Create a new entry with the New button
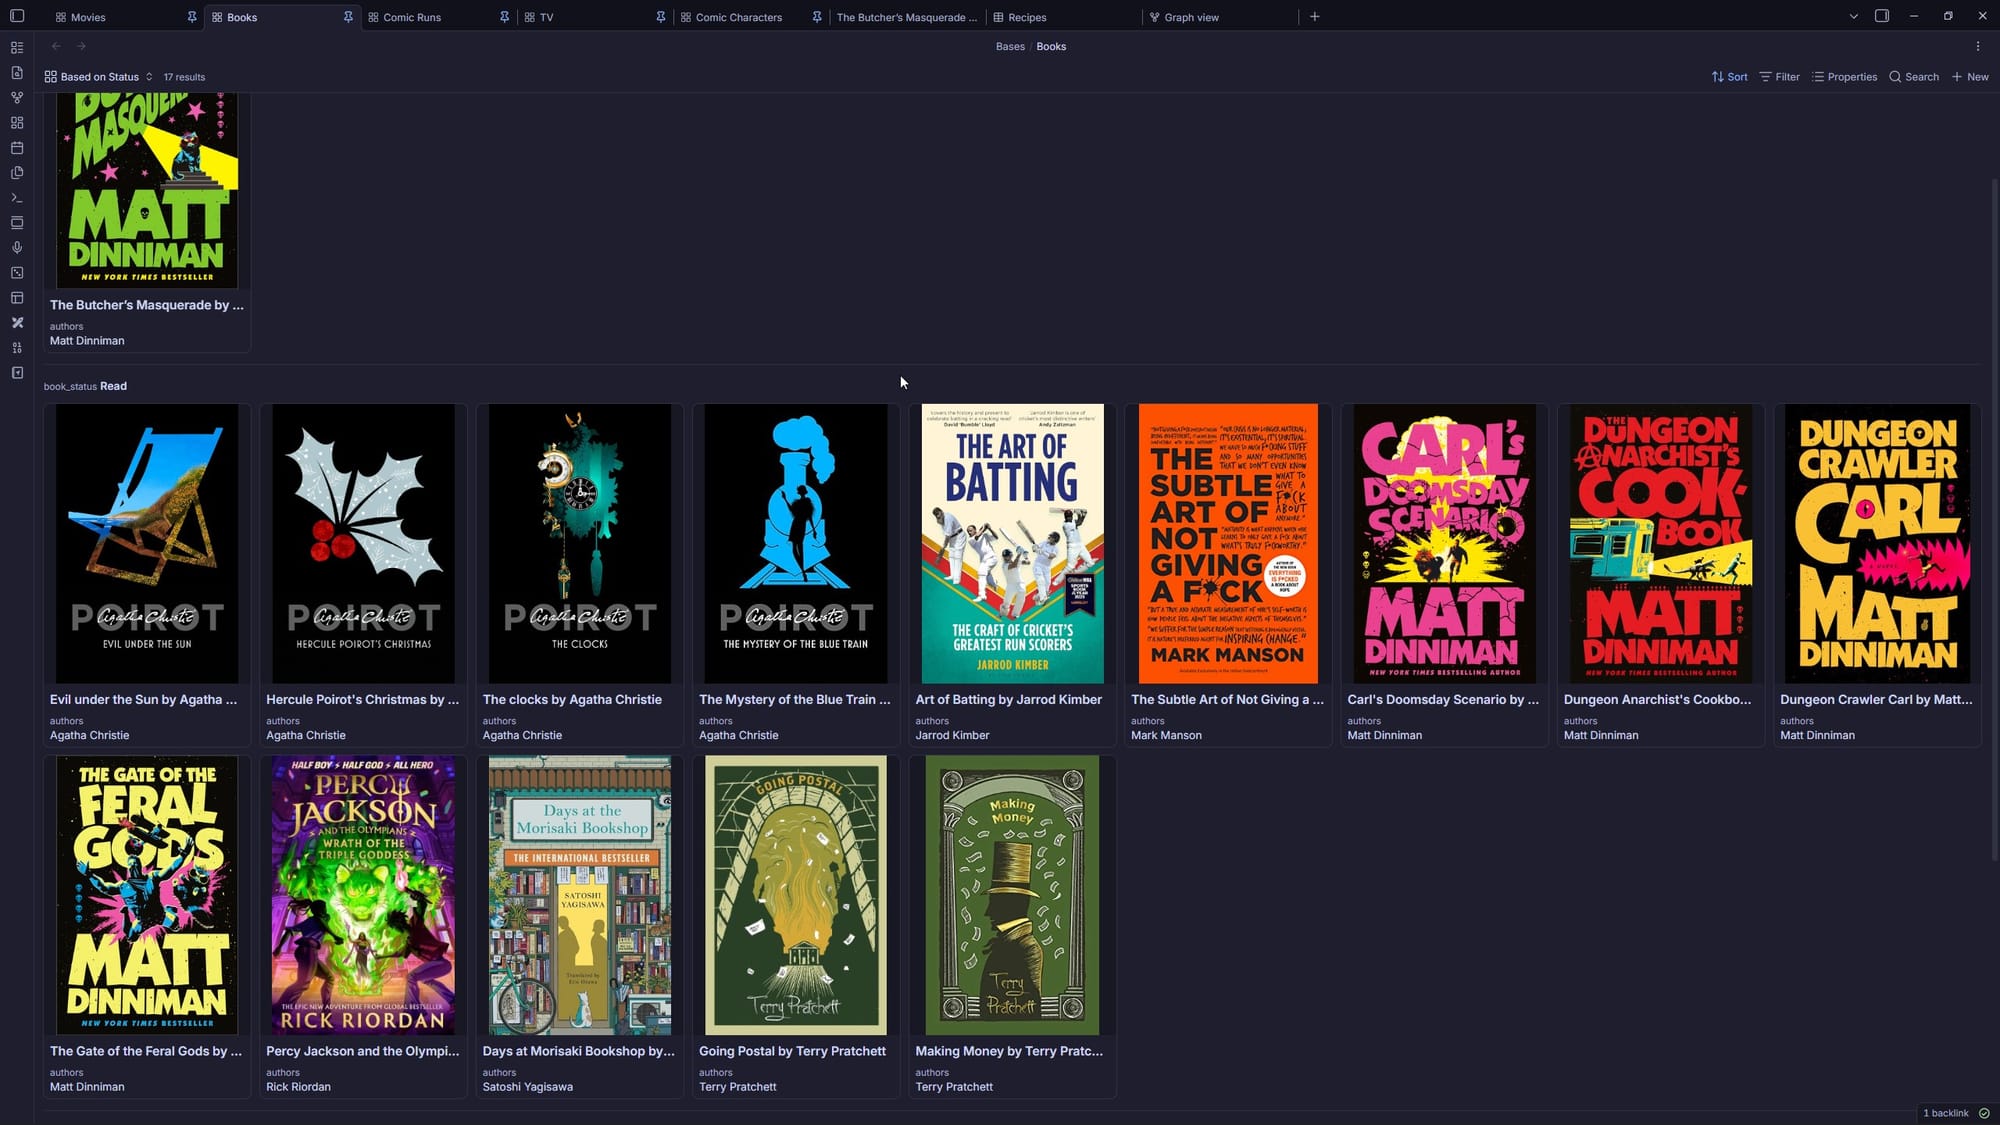2000x1125 pixels. (x=1970, y=77)
